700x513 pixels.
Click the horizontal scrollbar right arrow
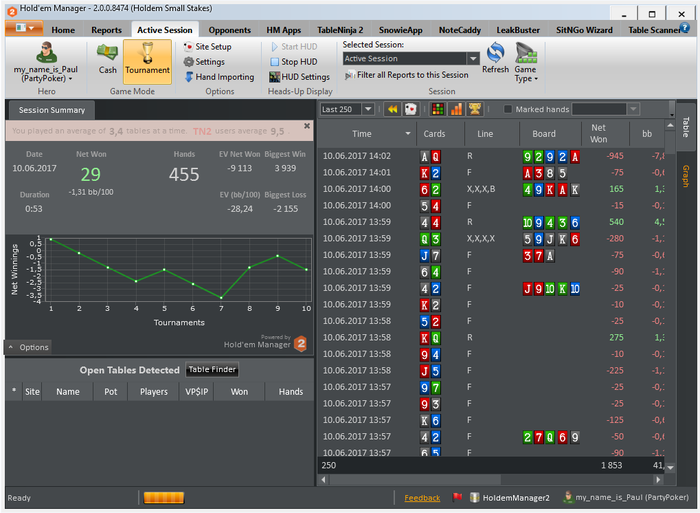coord(658,480)
